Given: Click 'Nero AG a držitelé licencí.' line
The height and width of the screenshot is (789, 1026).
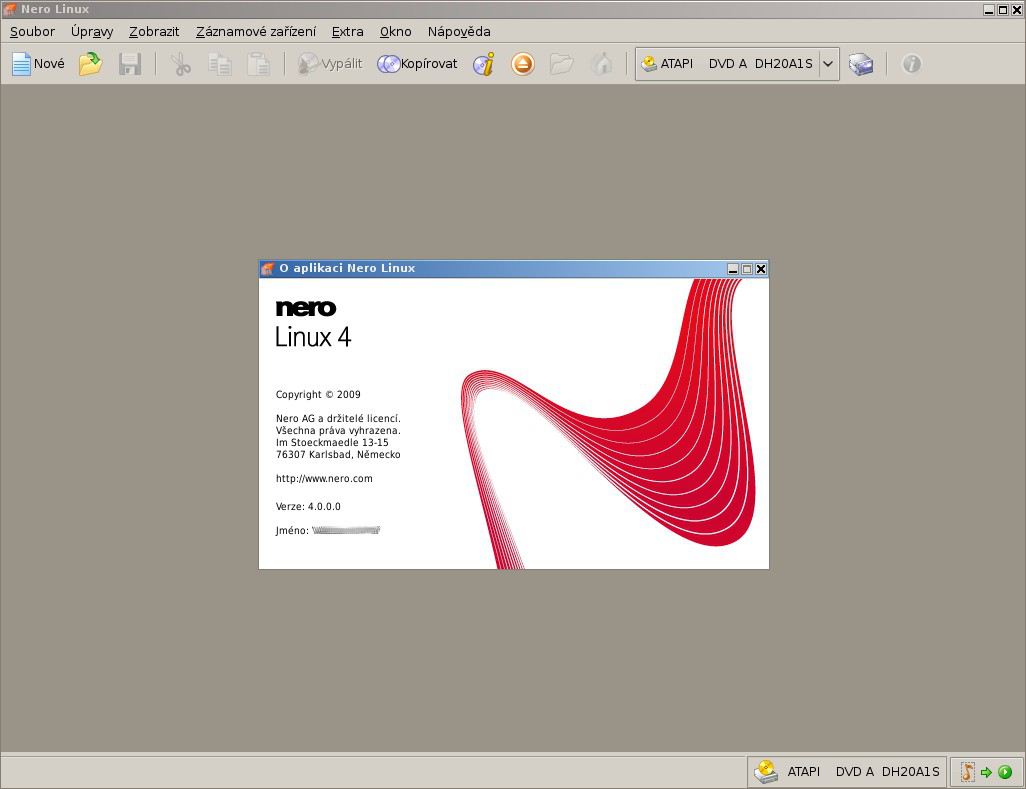Looking at the screenshot, I should pos(338,419).
